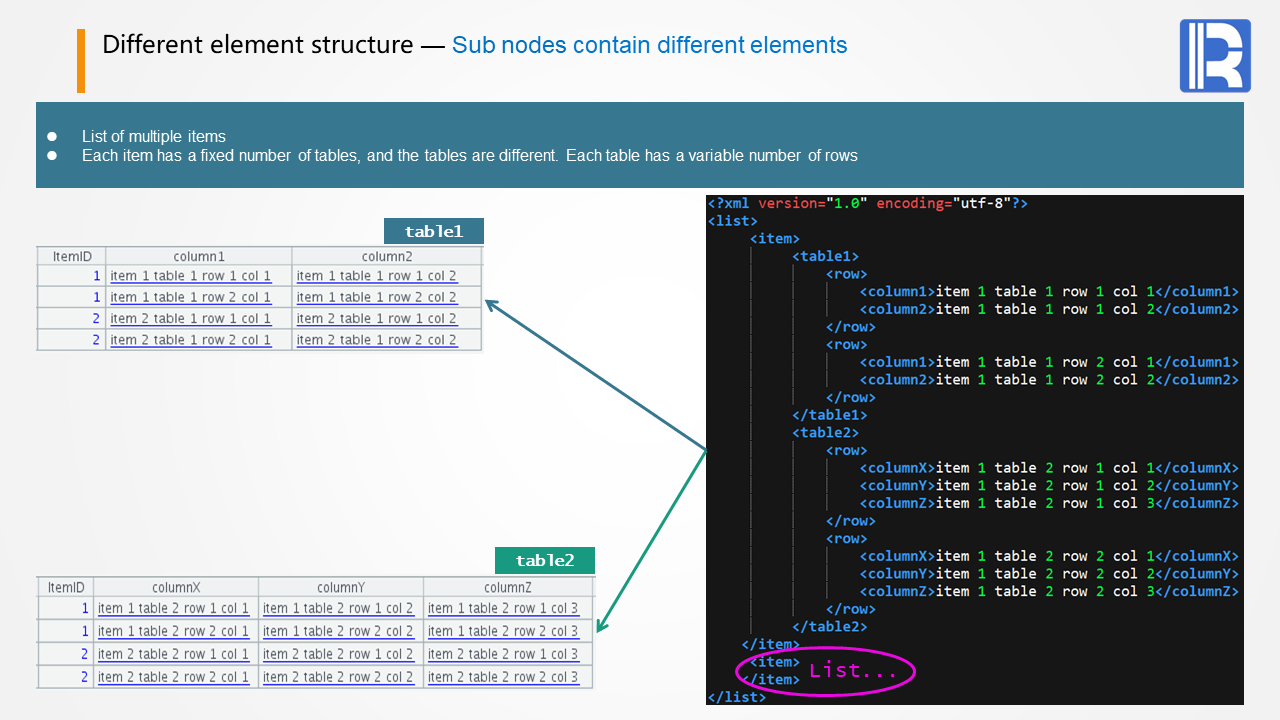The image size is (1280, 720).
Task: Click the opening <table1> tag in the XML code
Action: pyautogui.click(x=825, y=257)
